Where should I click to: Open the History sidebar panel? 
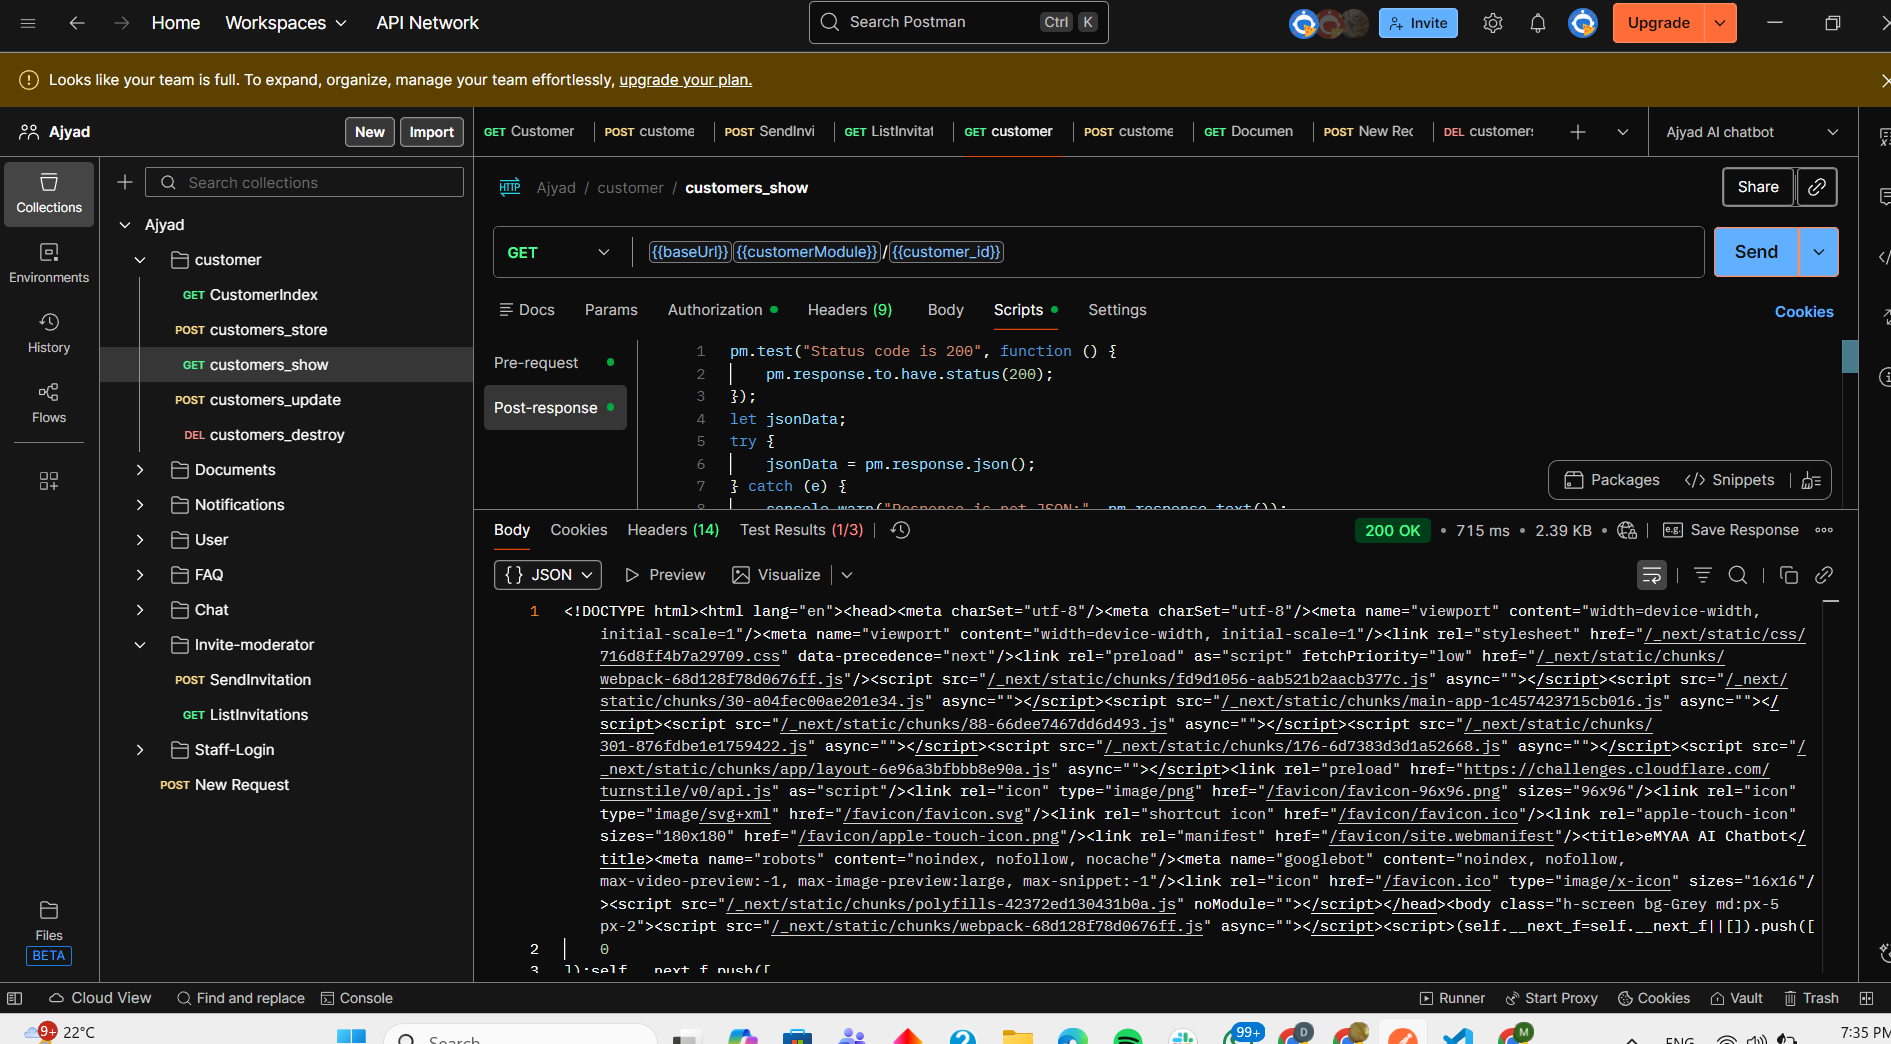click(49, 333)
